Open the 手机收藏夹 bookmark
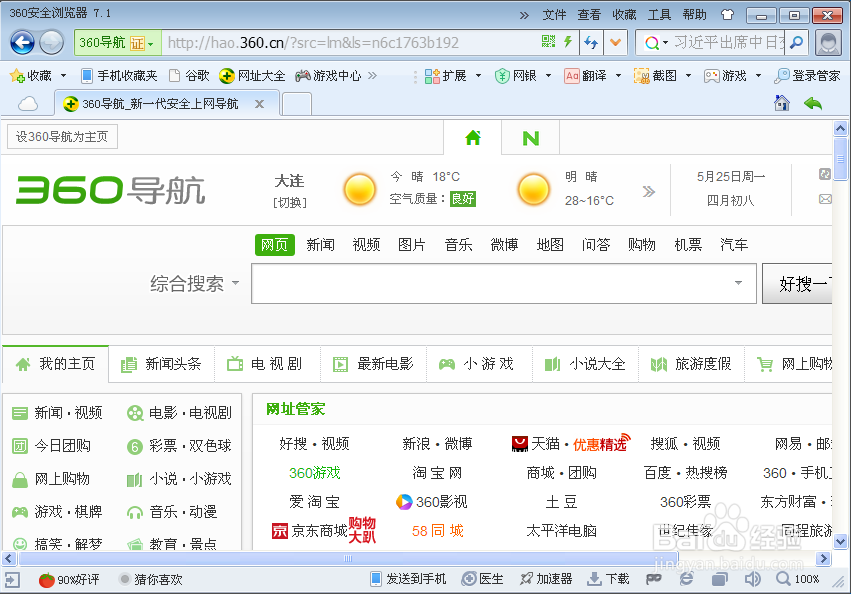 point(119,75)
